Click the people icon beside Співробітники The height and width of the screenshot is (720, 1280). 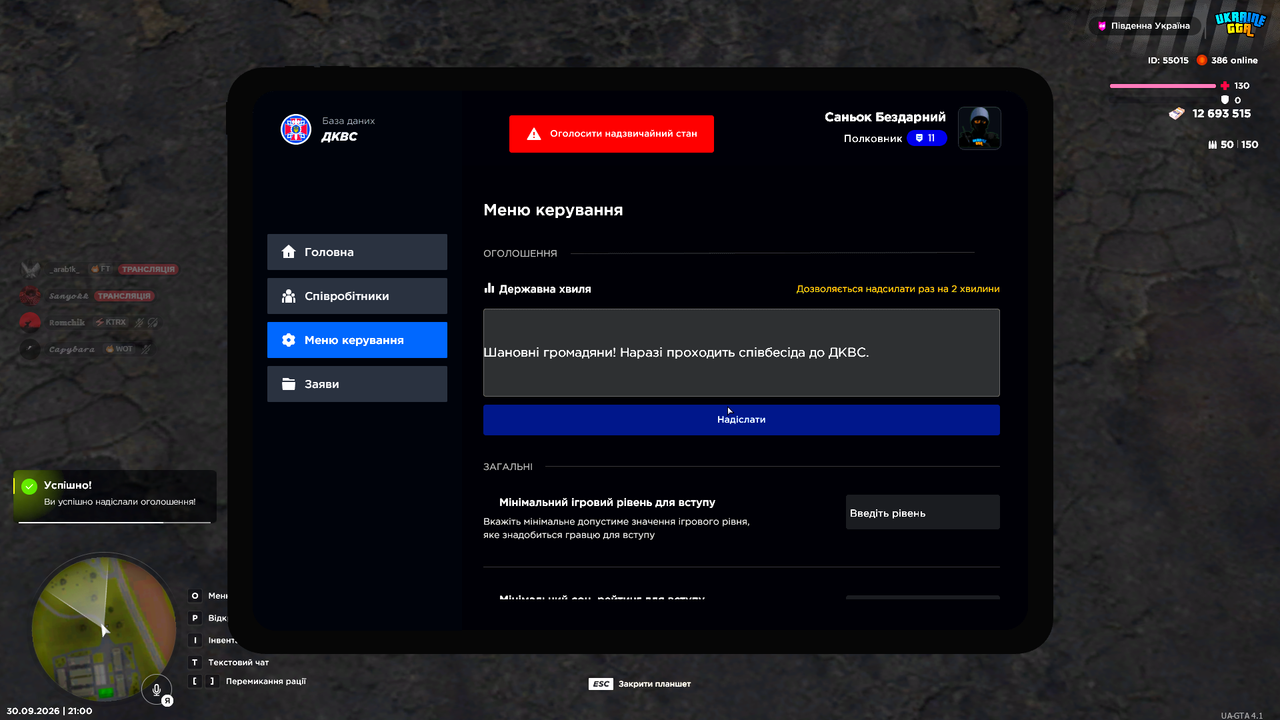[289, 296]
